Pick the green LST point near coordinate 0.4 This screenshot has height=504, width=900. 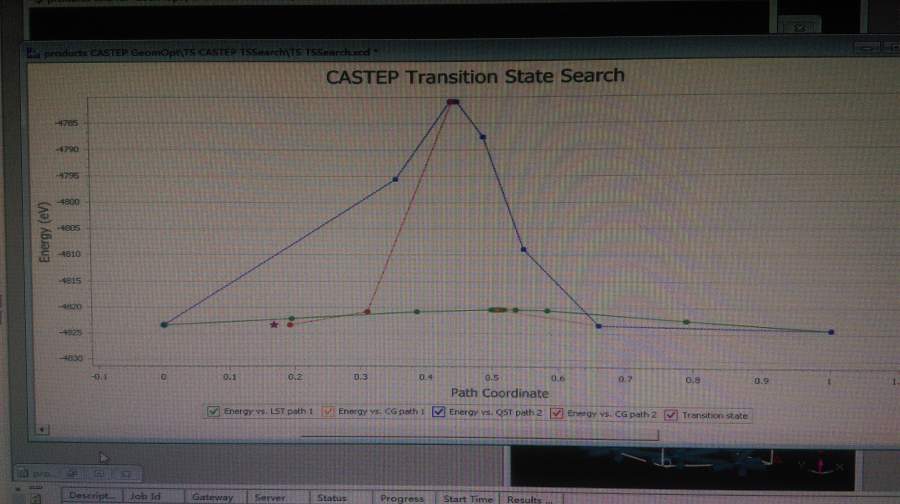point(417,312)
